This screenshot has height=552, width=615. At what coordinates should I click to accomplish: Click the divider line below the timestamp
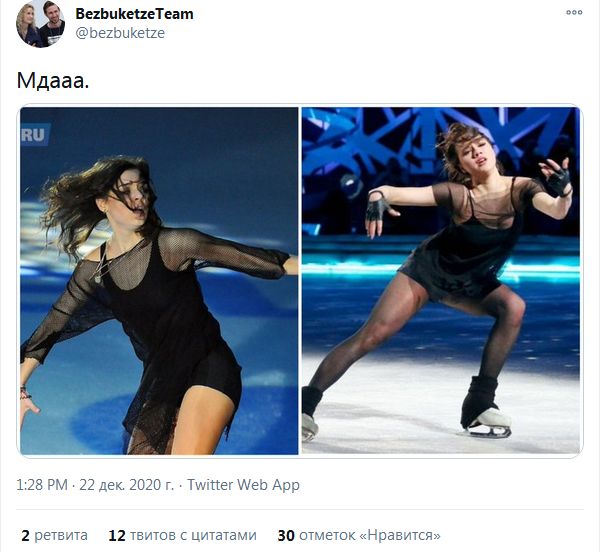[x=300, y=510]
